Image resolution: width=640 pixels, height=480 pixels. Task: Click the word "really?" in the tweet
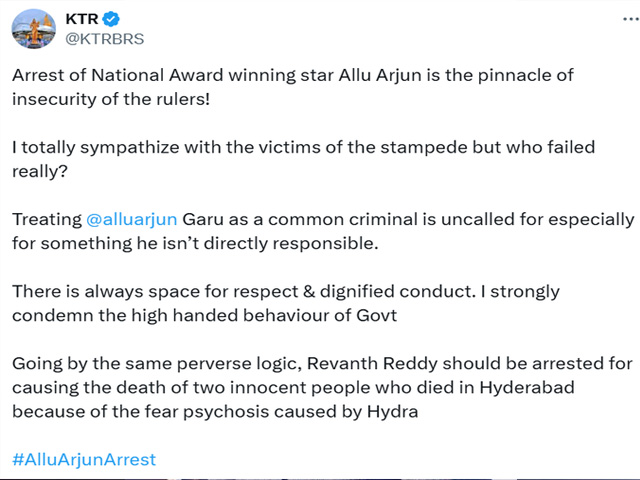tap(40, 171)
